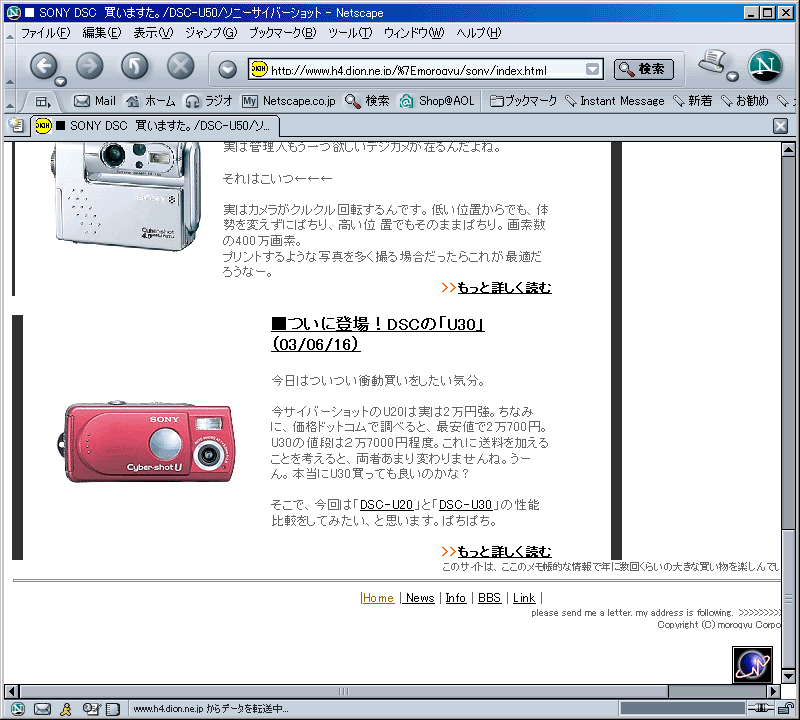The image size is (800, 720).
Task: Click the page-loading progress bar in the status bar
Action: coord(682,708)
